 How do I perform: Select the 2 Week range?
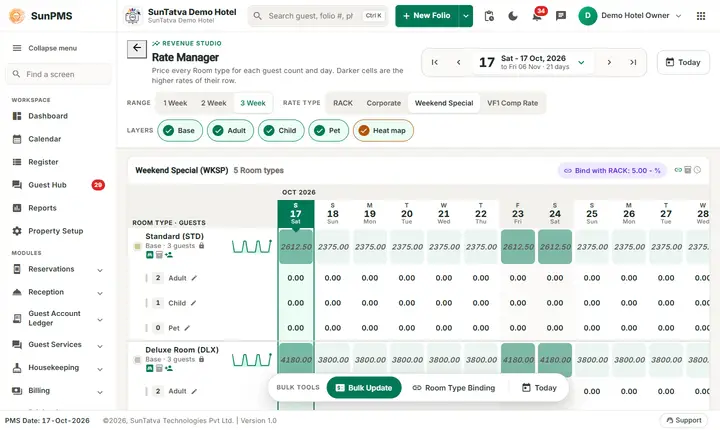[214, 103]
